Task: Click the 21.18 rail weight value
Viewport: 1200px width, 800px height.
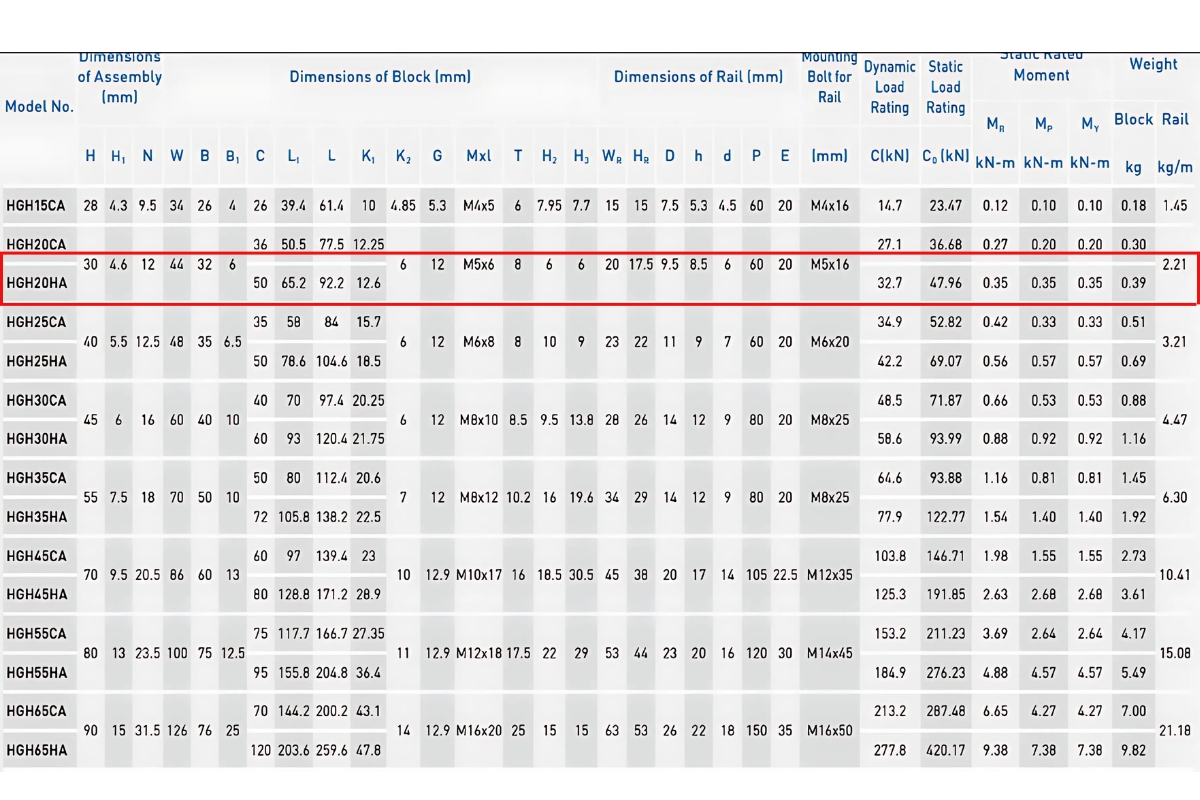Action: [x=1175, y=730]
